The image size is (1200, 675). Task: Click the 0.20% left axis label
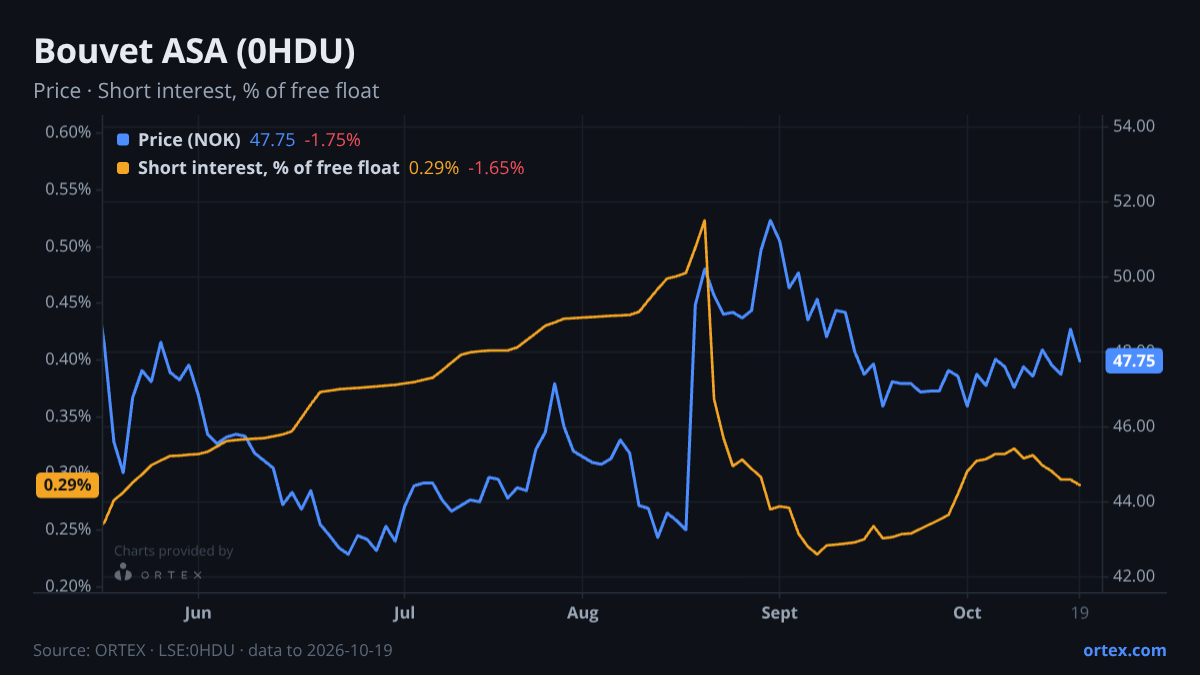(x=69, y=586)
